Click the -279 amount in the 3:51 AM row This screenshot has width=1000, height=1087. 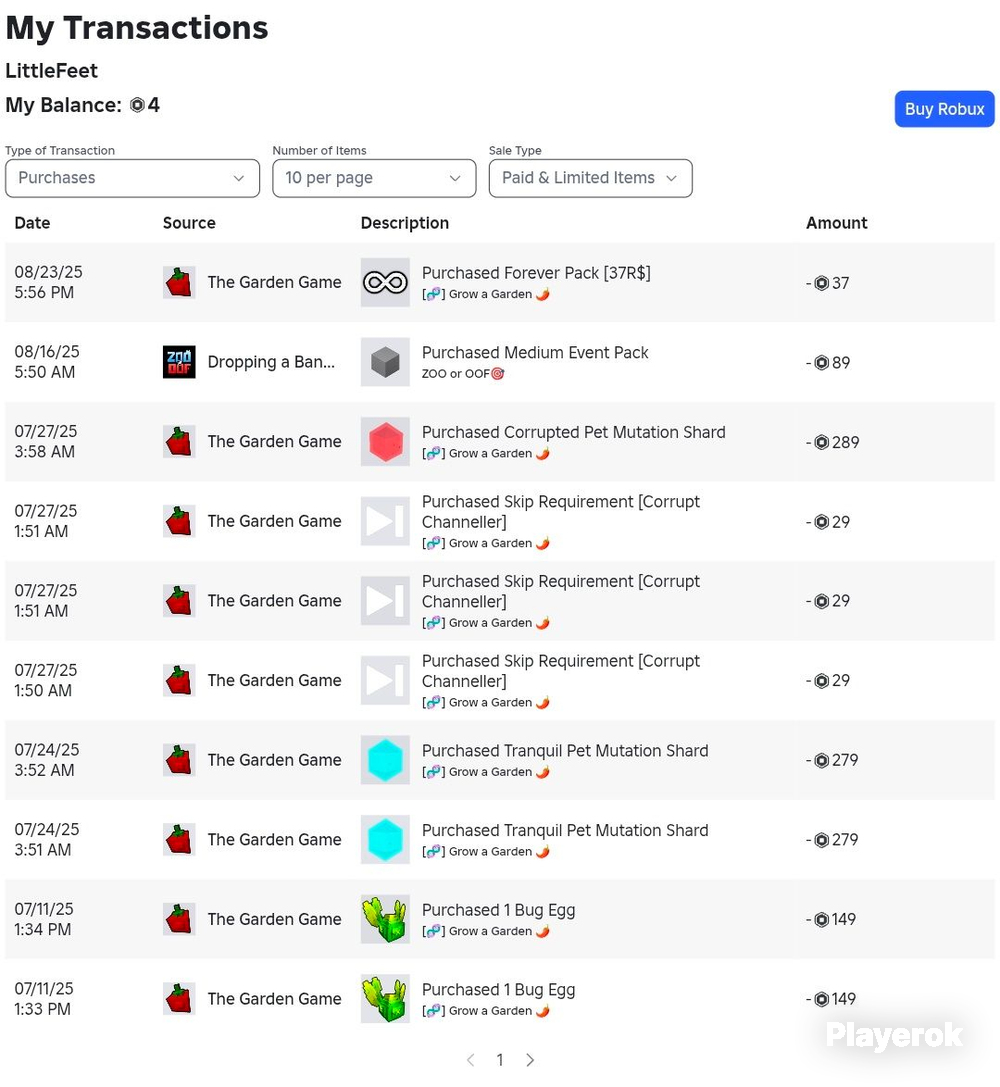(x=832, y=840)
